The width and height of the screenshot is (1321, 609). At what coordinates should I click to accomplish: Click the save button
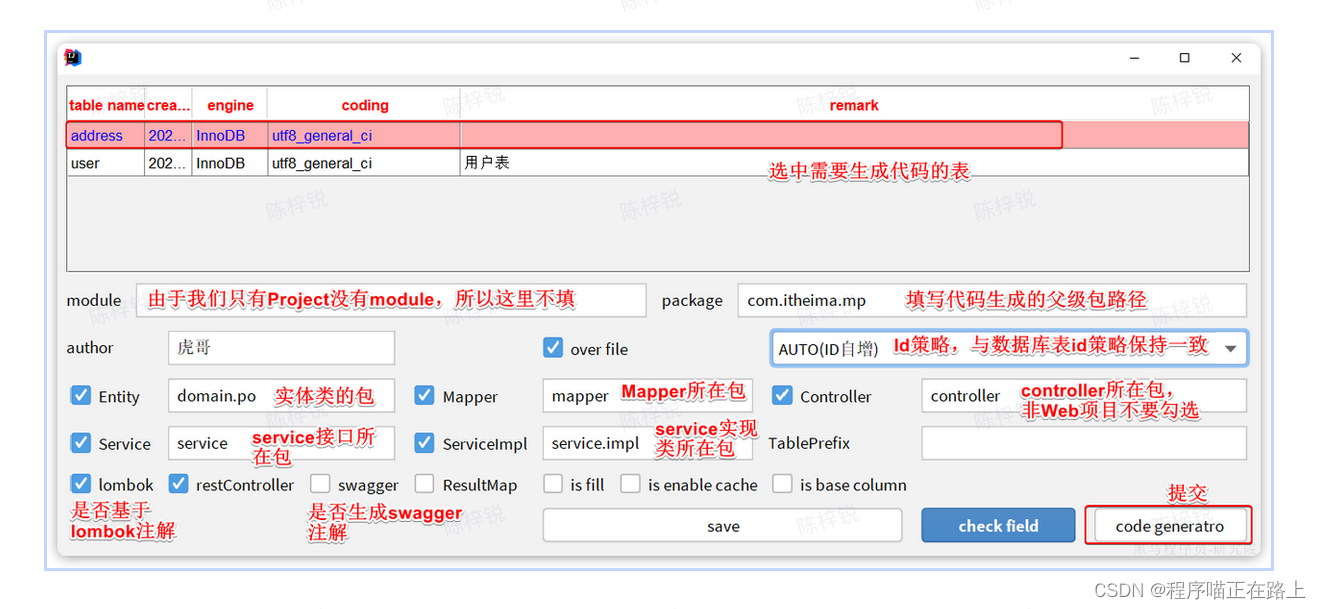pos(722,526)
